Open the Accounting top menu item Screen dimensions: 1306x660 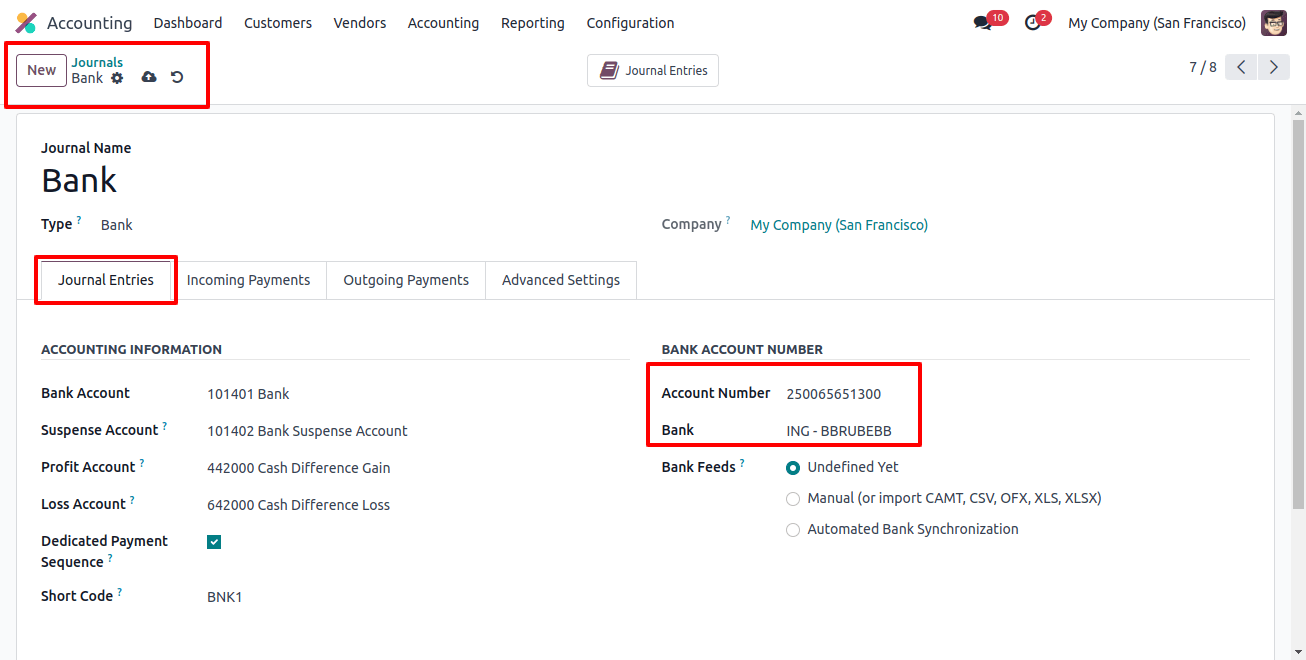click(x=443, y=23)
